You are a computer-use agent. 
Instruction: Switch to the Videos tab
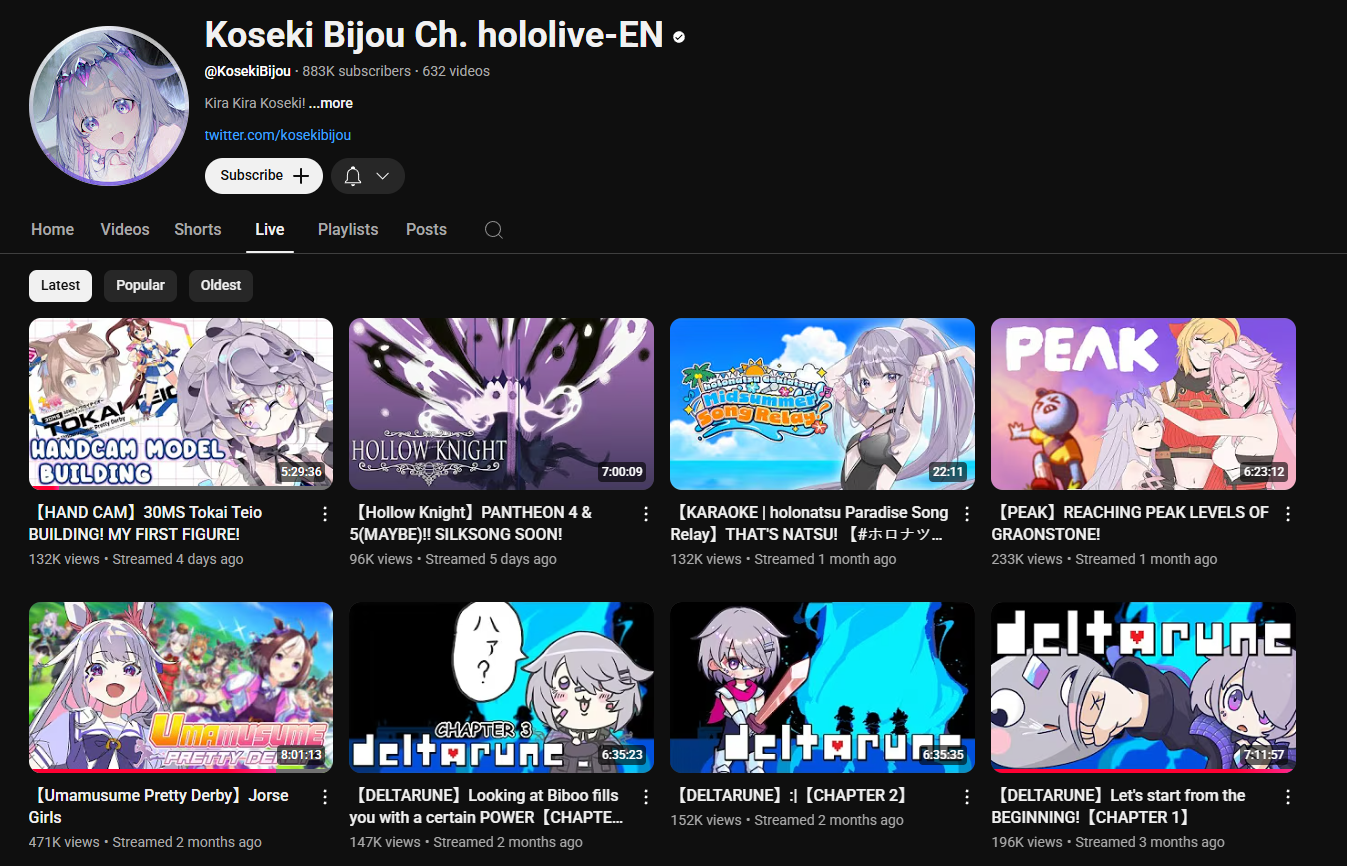[125, 230]
